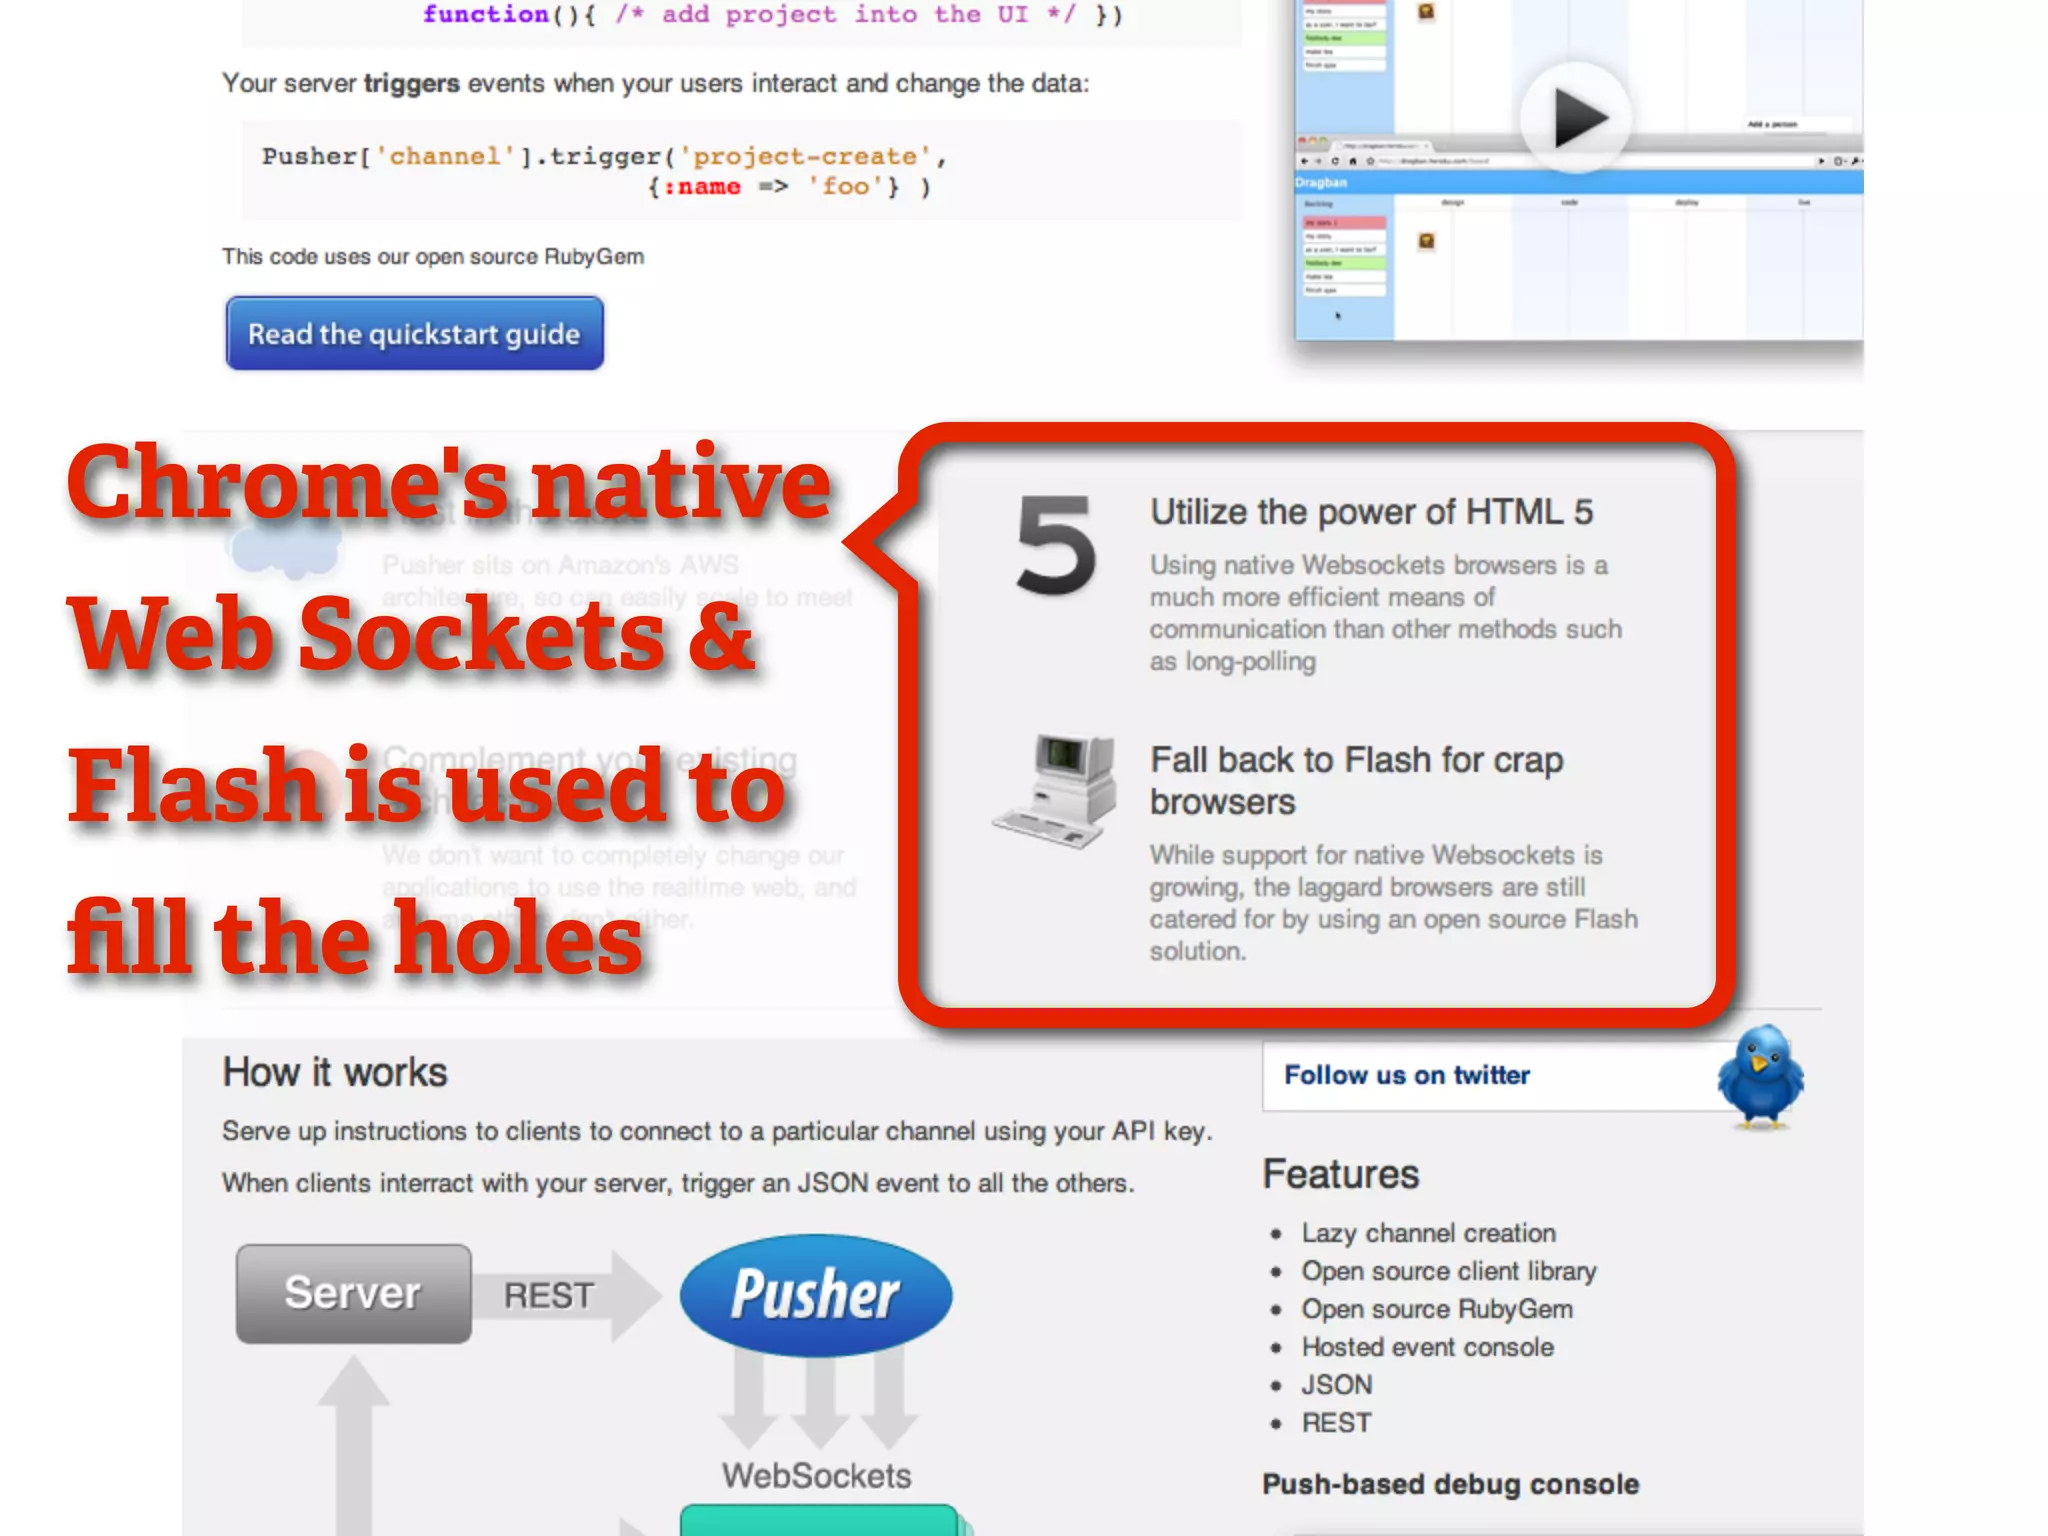This screenshot has height=1536, width=2048.
Task: Click Open source RubyGem feature item
Action: click(x=1436, y=1309)
